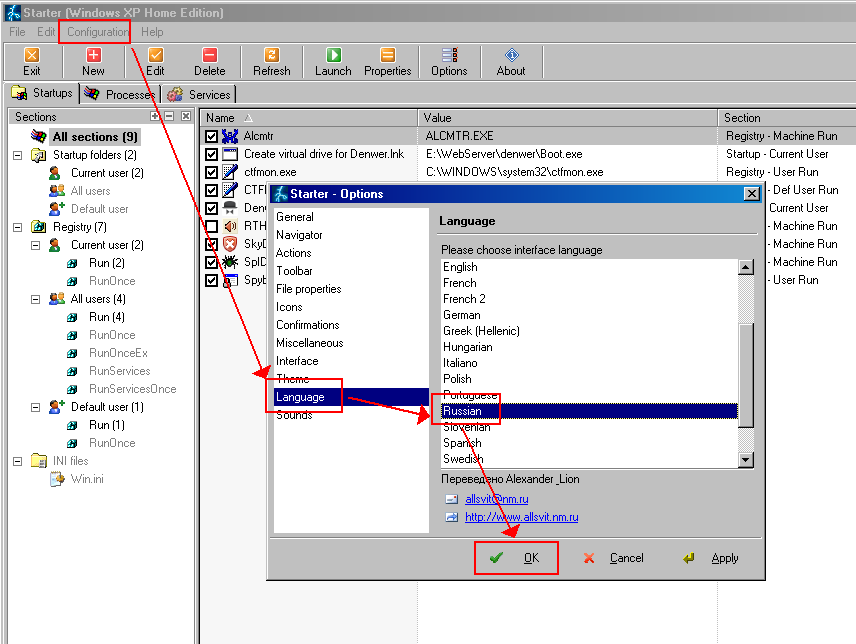The image size is (856, 644).
Task: Switch to the Processes tab
Action: (121, 94)
